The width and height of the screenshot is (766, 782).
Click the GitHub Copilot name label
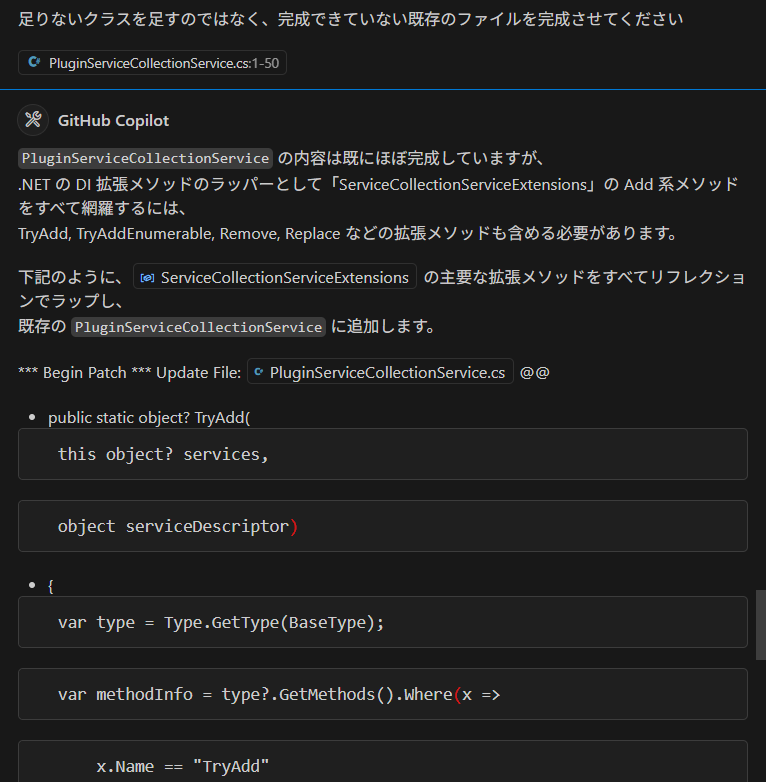tap(113, 121)
